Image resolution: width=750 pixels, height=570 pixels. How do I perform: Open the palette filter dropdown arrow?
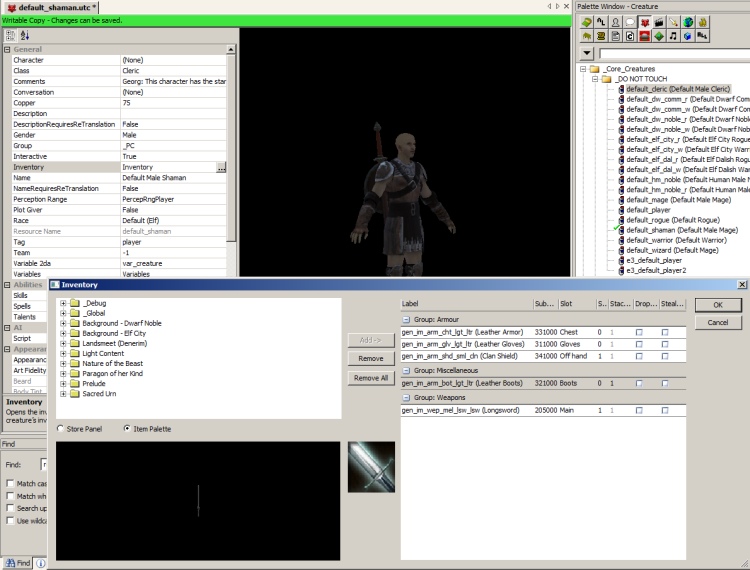coord(587,53)
